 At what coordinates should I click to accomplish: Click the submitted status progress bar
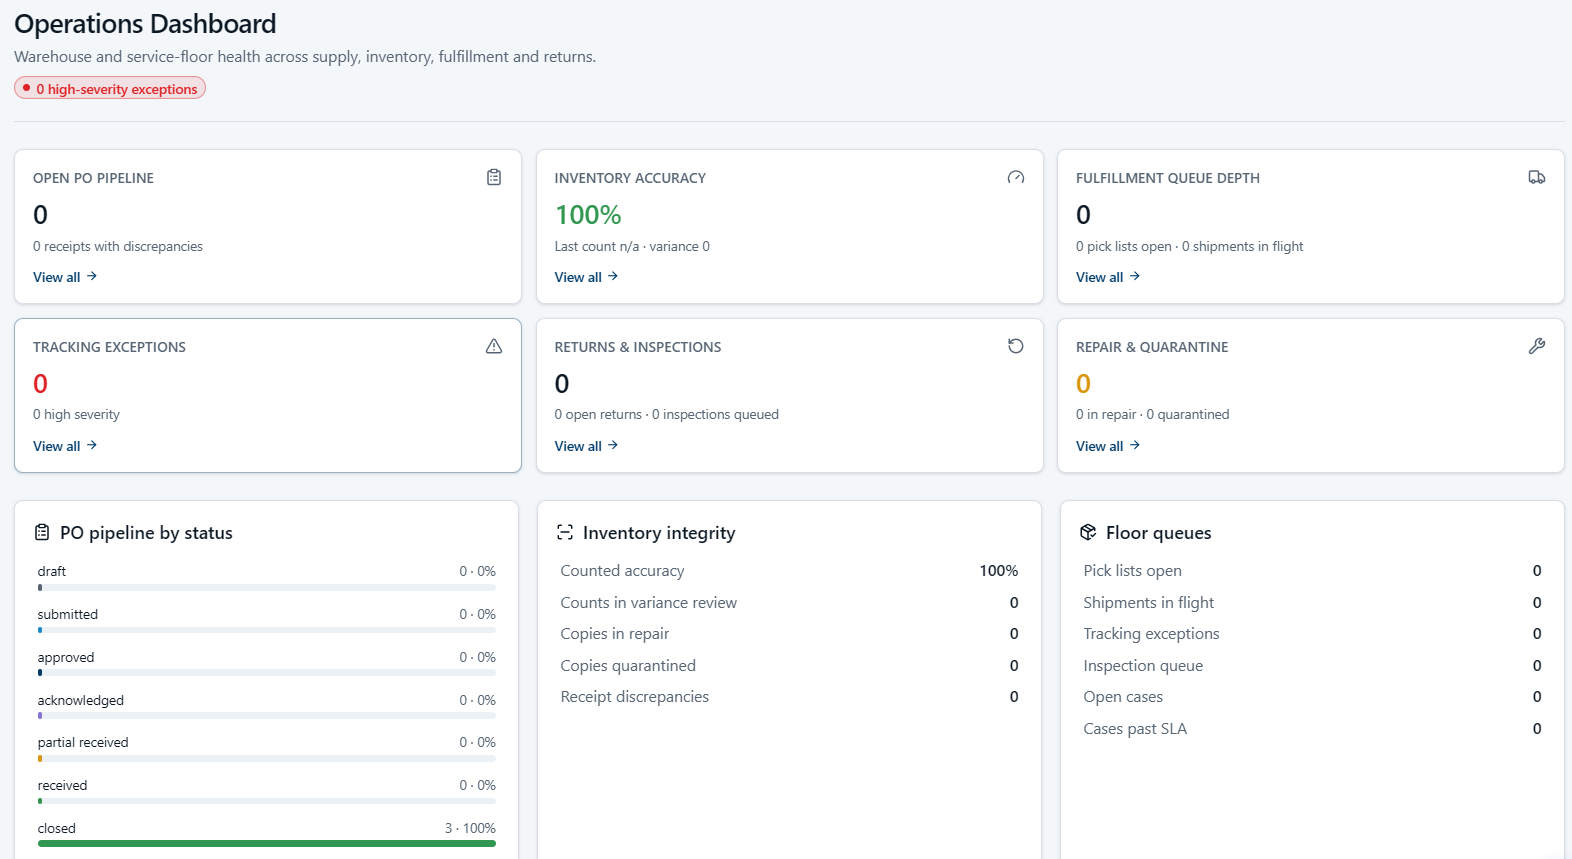[x=267, y=630]
